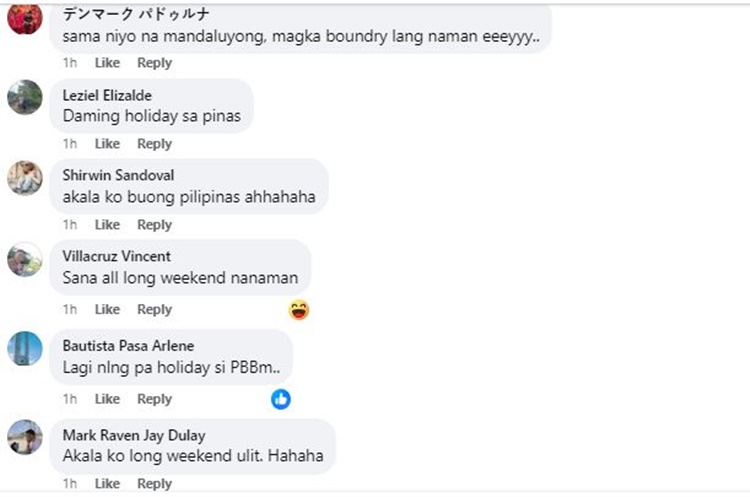This screenshot has width=750, height=497.
Task: Open Bautista Pasa Arlene's avatar
Action: pos(25,349)
